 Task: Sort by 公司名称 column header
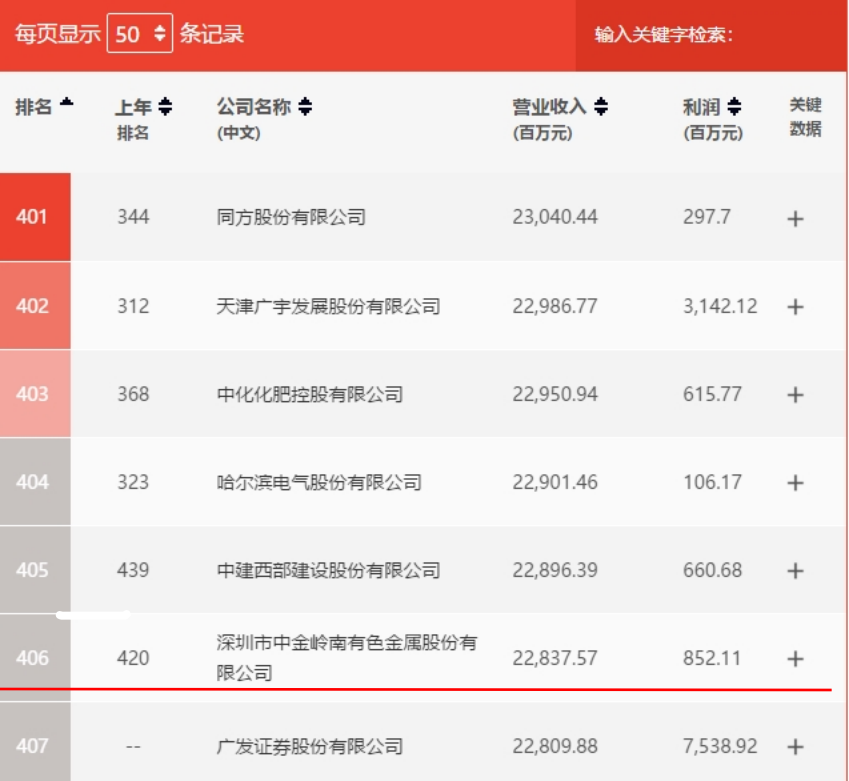coord(264,107)
